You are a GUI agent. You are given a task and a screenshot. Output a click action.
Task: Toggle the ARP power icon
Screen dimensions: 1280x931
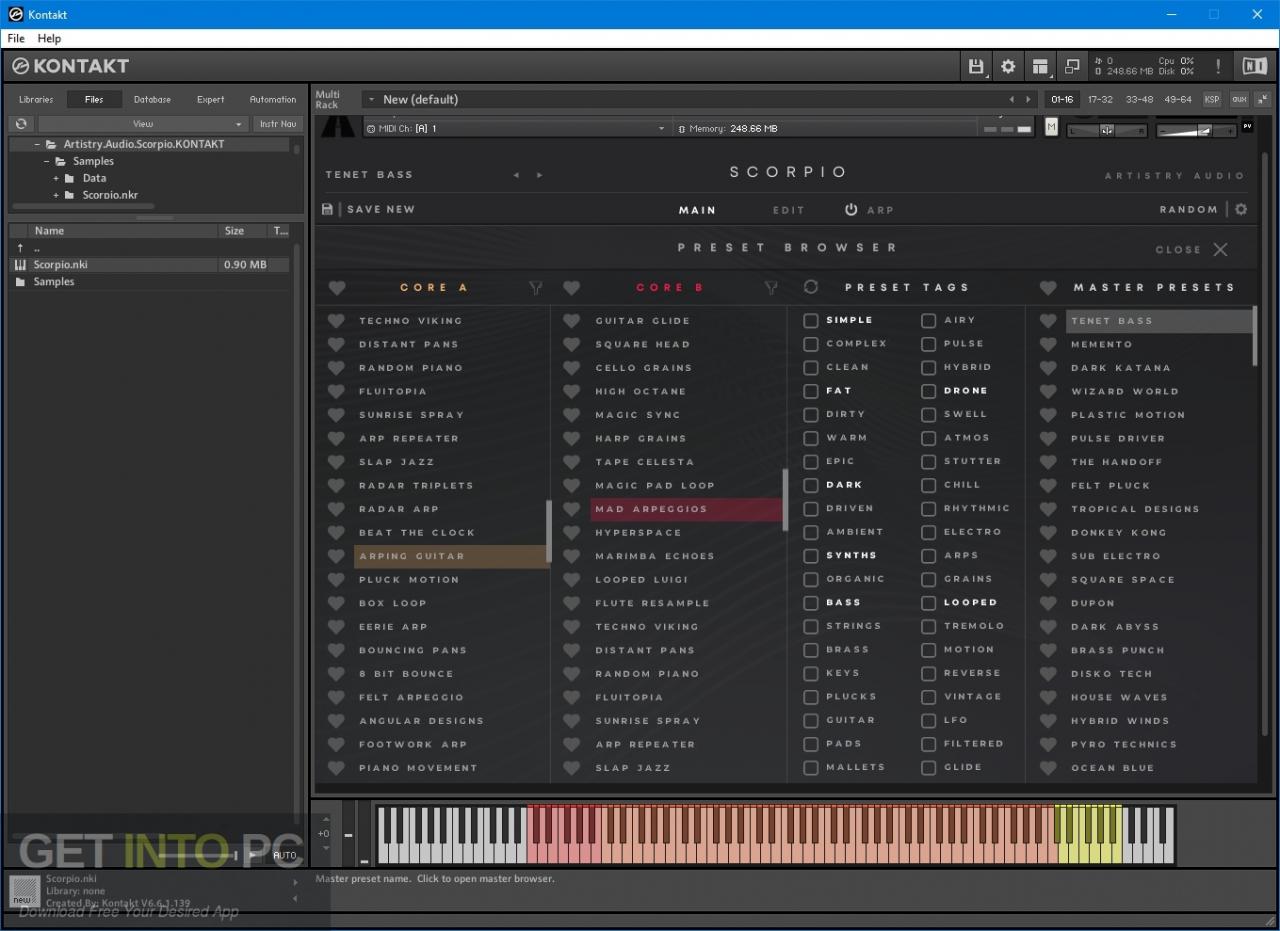[851, 210]
